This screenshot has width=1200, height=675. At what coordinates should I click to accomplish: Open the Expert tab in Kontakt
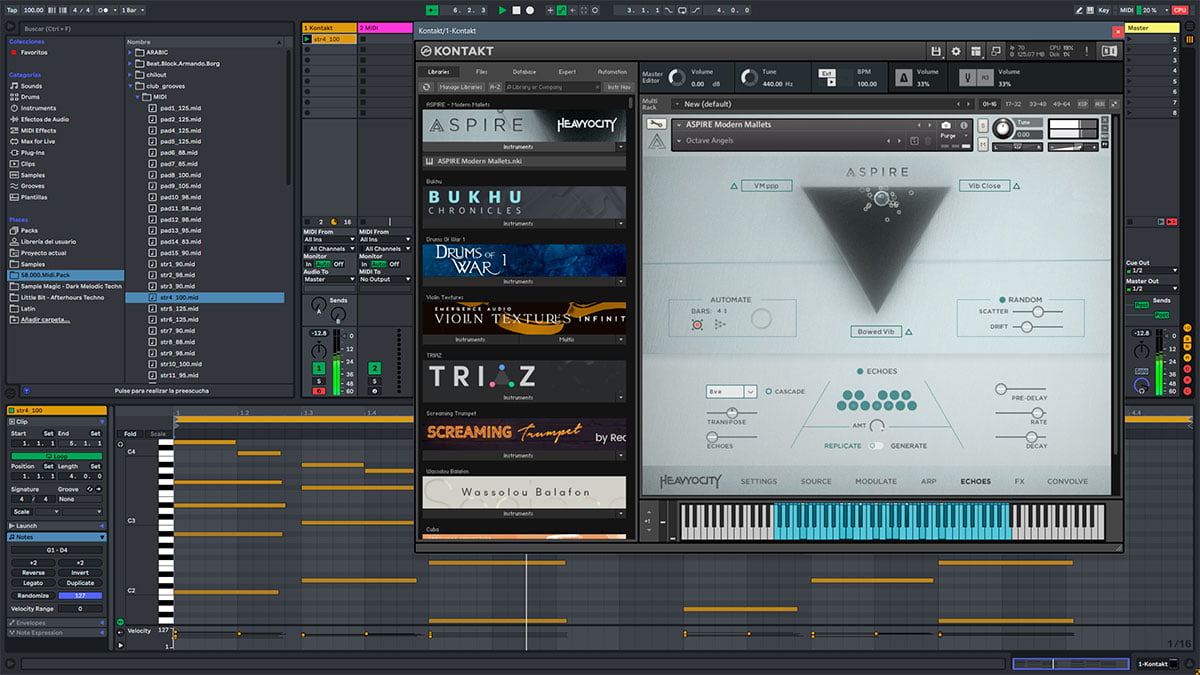567,72
